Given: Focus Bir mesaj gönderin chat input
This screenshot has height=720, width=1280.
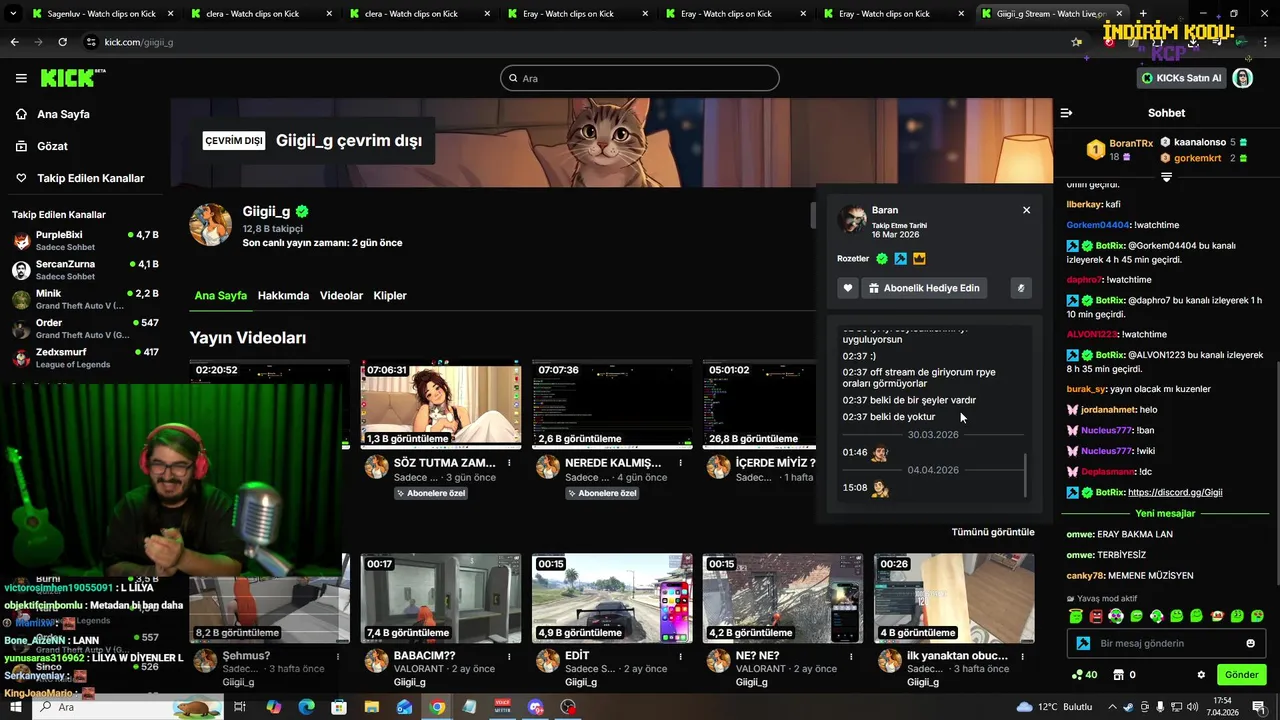Looking at the screenshot, I should point(1167,643).
